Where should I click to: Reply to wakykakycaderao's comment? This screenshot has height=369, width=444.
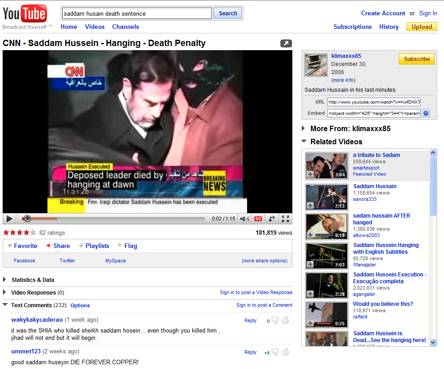[x=250, y=320]
